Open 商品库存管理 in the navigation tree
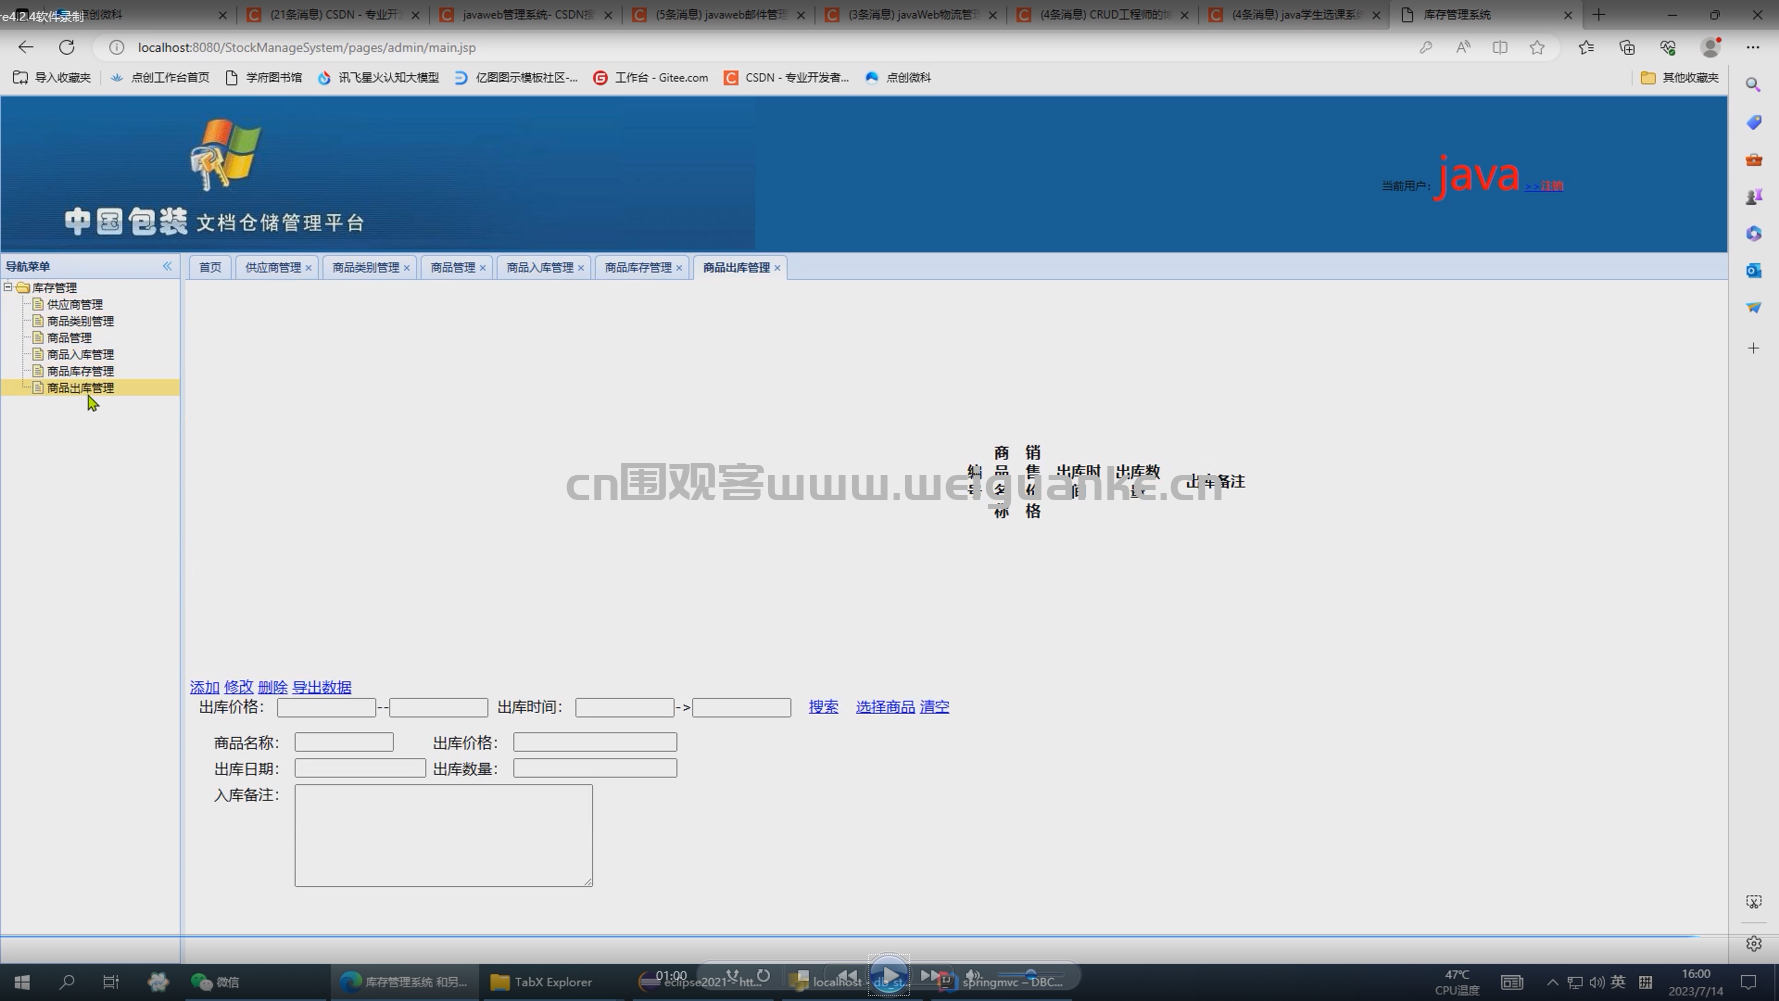The height and width of the screenshot is (1001, 1779). coord(80,371)
